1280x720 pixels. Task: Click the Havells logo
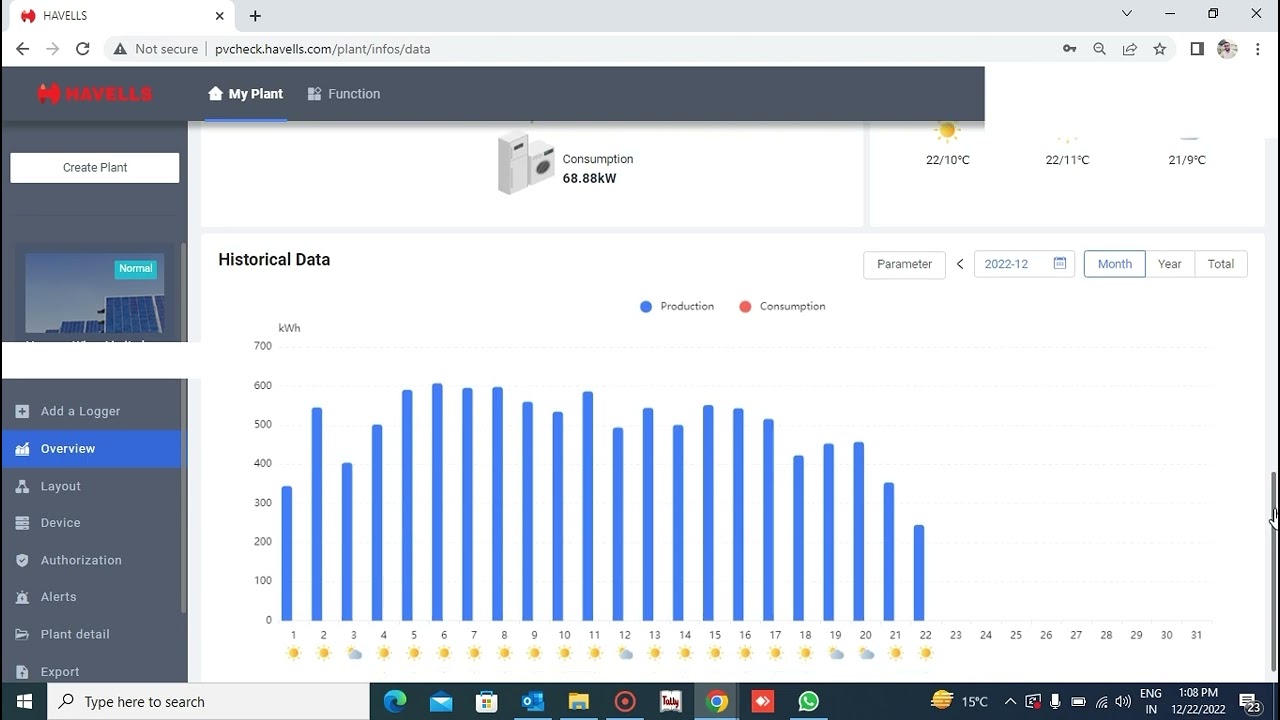coord(95,94)
